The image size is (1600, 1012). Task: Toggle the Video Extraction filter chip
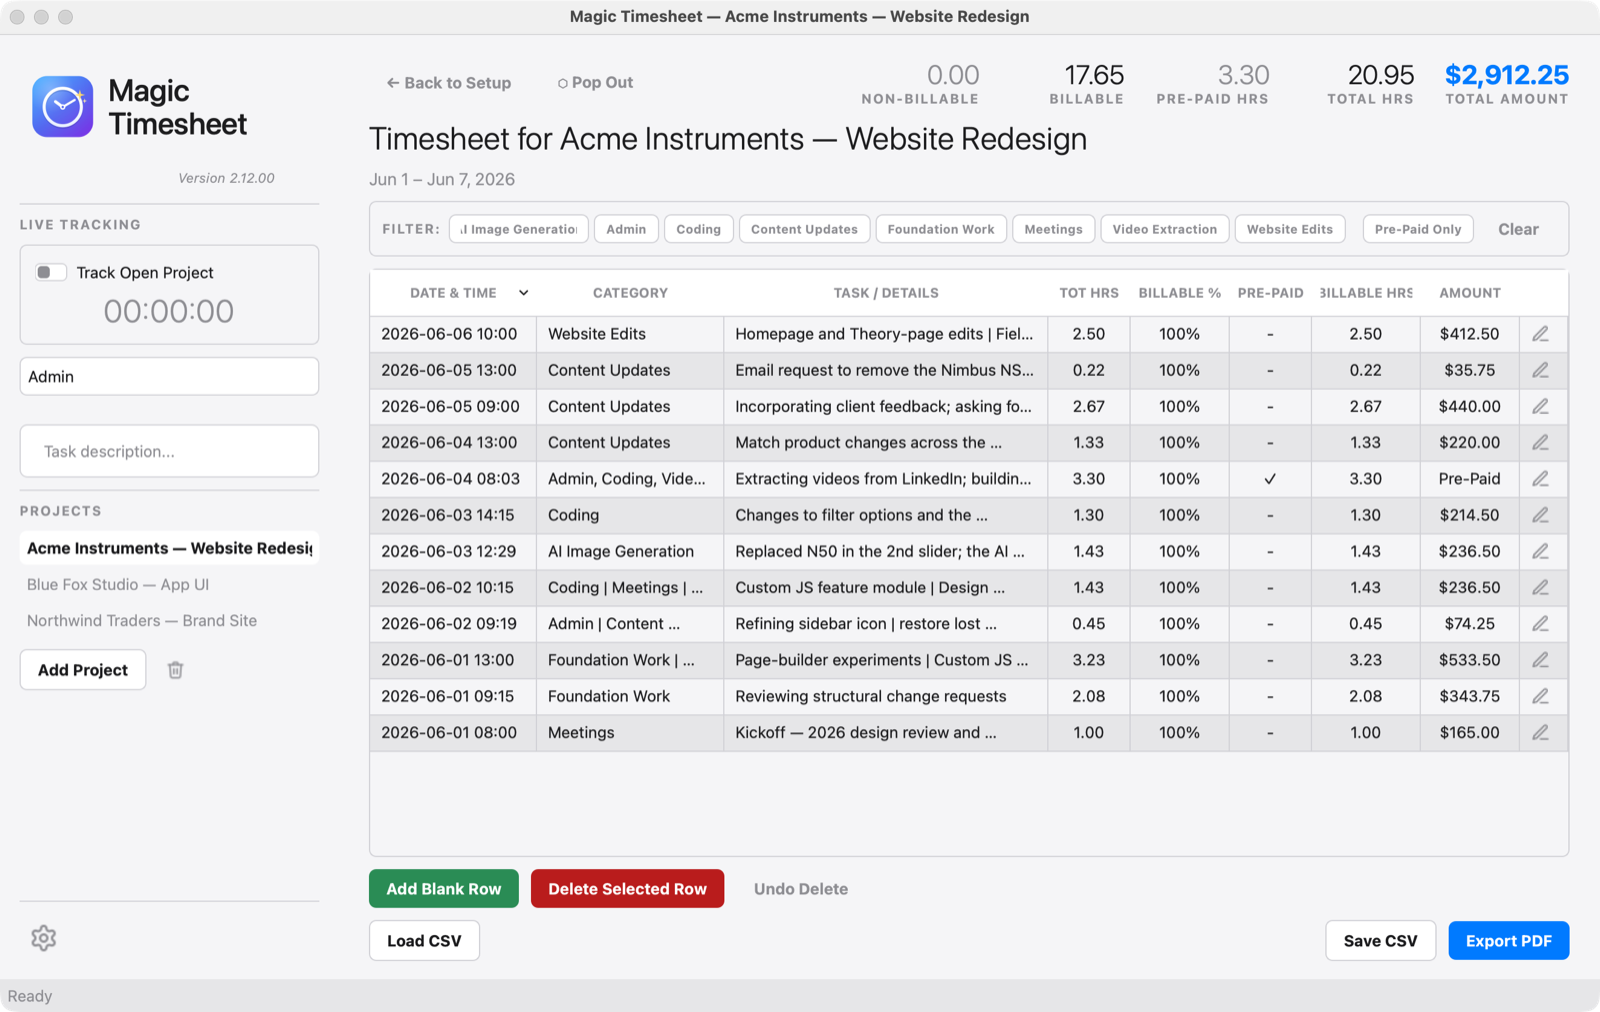[x=1164, y=229]
